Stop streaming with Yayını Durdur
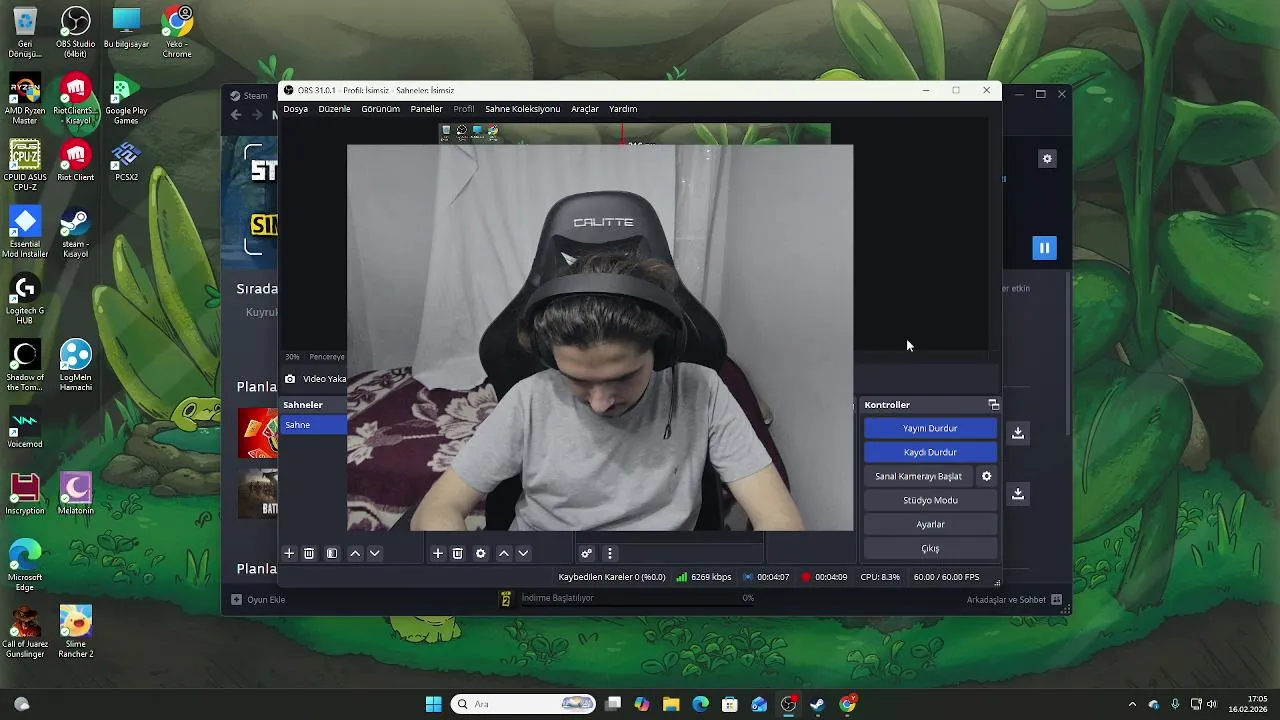The image size is (1280, 720). pyautogui.click(x=930, y=428)
